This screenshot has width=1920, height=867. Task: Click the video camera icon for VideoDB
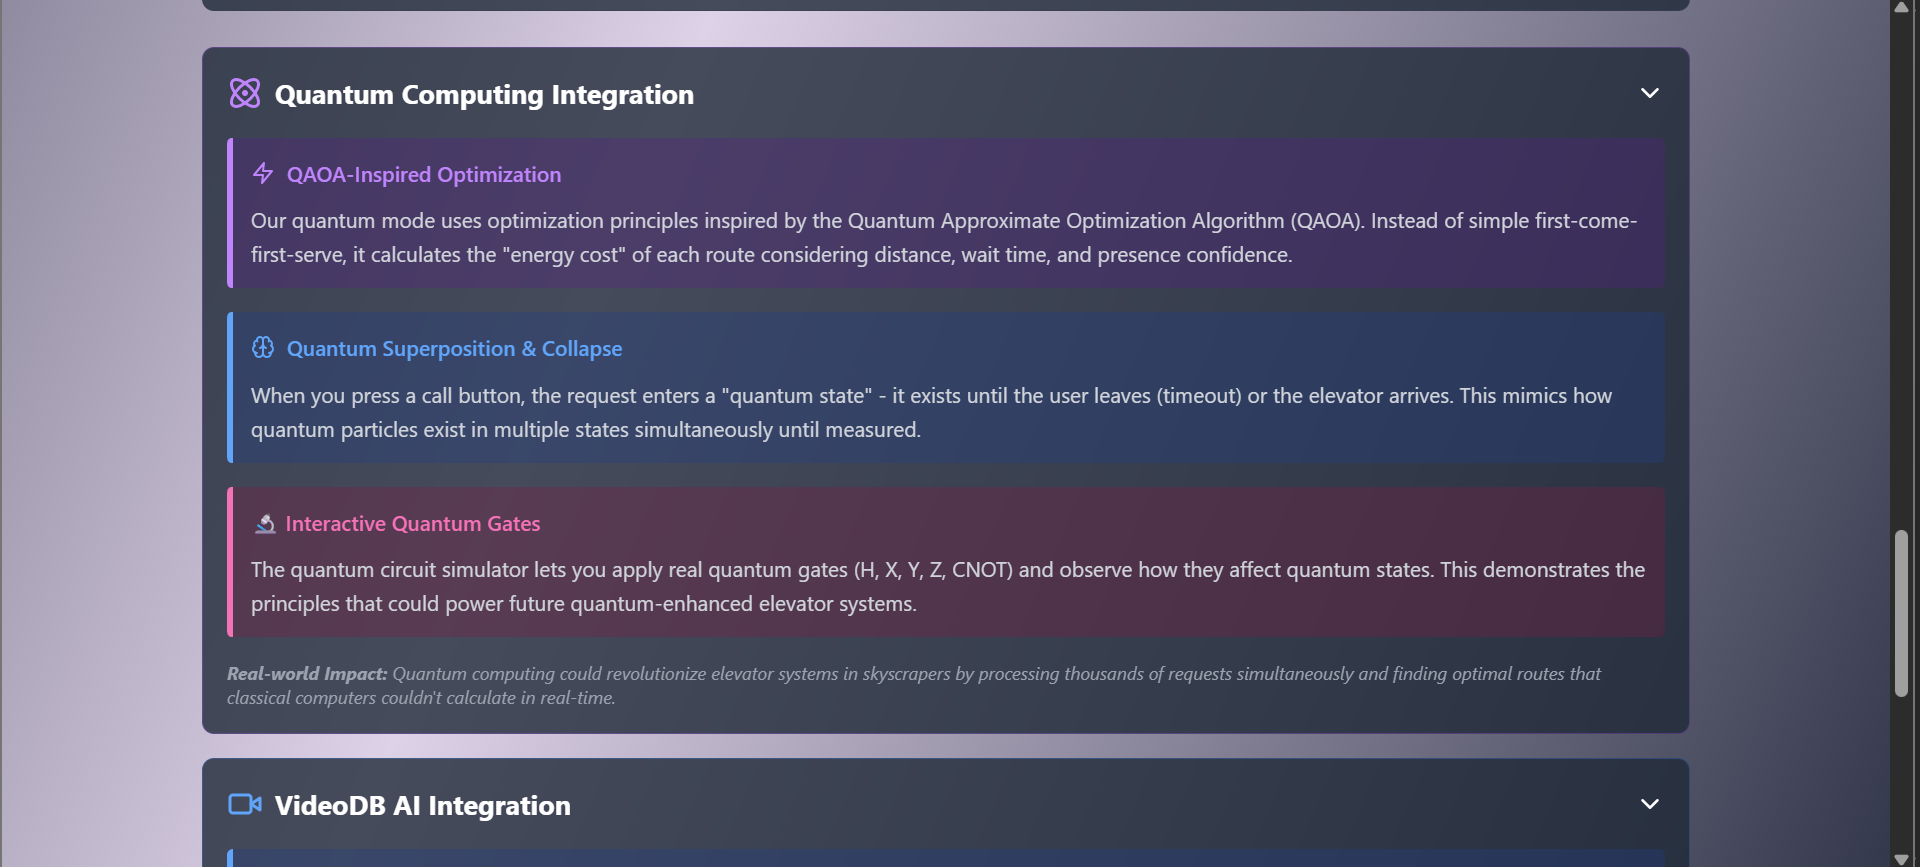pyautogui.click(x=245, y=804)
